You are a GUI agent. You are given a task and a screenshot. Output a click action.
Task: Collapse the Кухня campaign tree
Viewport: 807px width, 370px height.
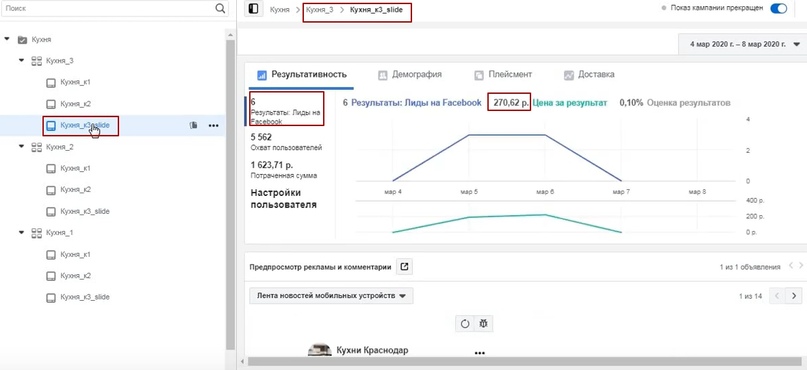(x=7, y=39)
